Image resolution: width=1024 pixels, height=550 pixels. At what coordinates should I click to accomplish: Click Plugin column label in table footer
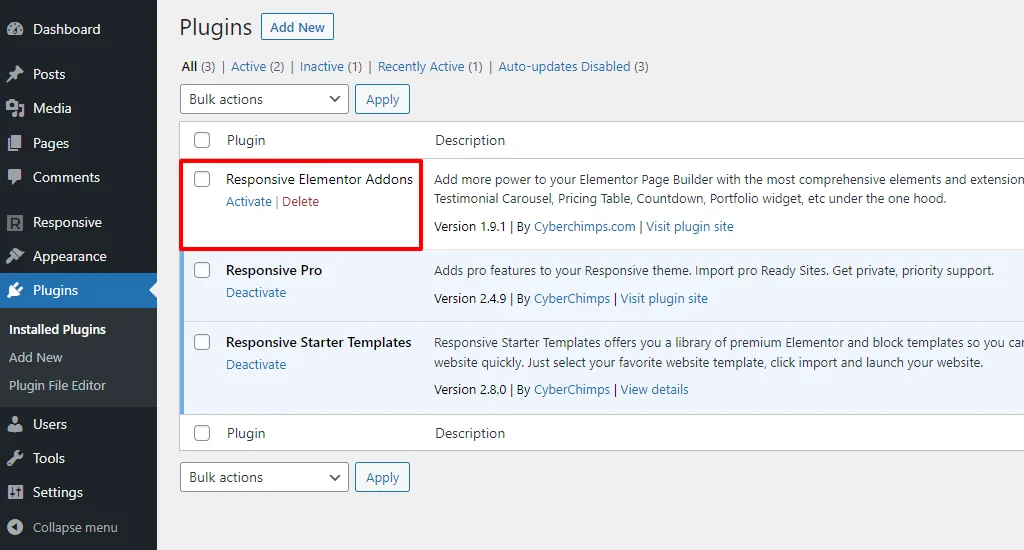point(246,434)
